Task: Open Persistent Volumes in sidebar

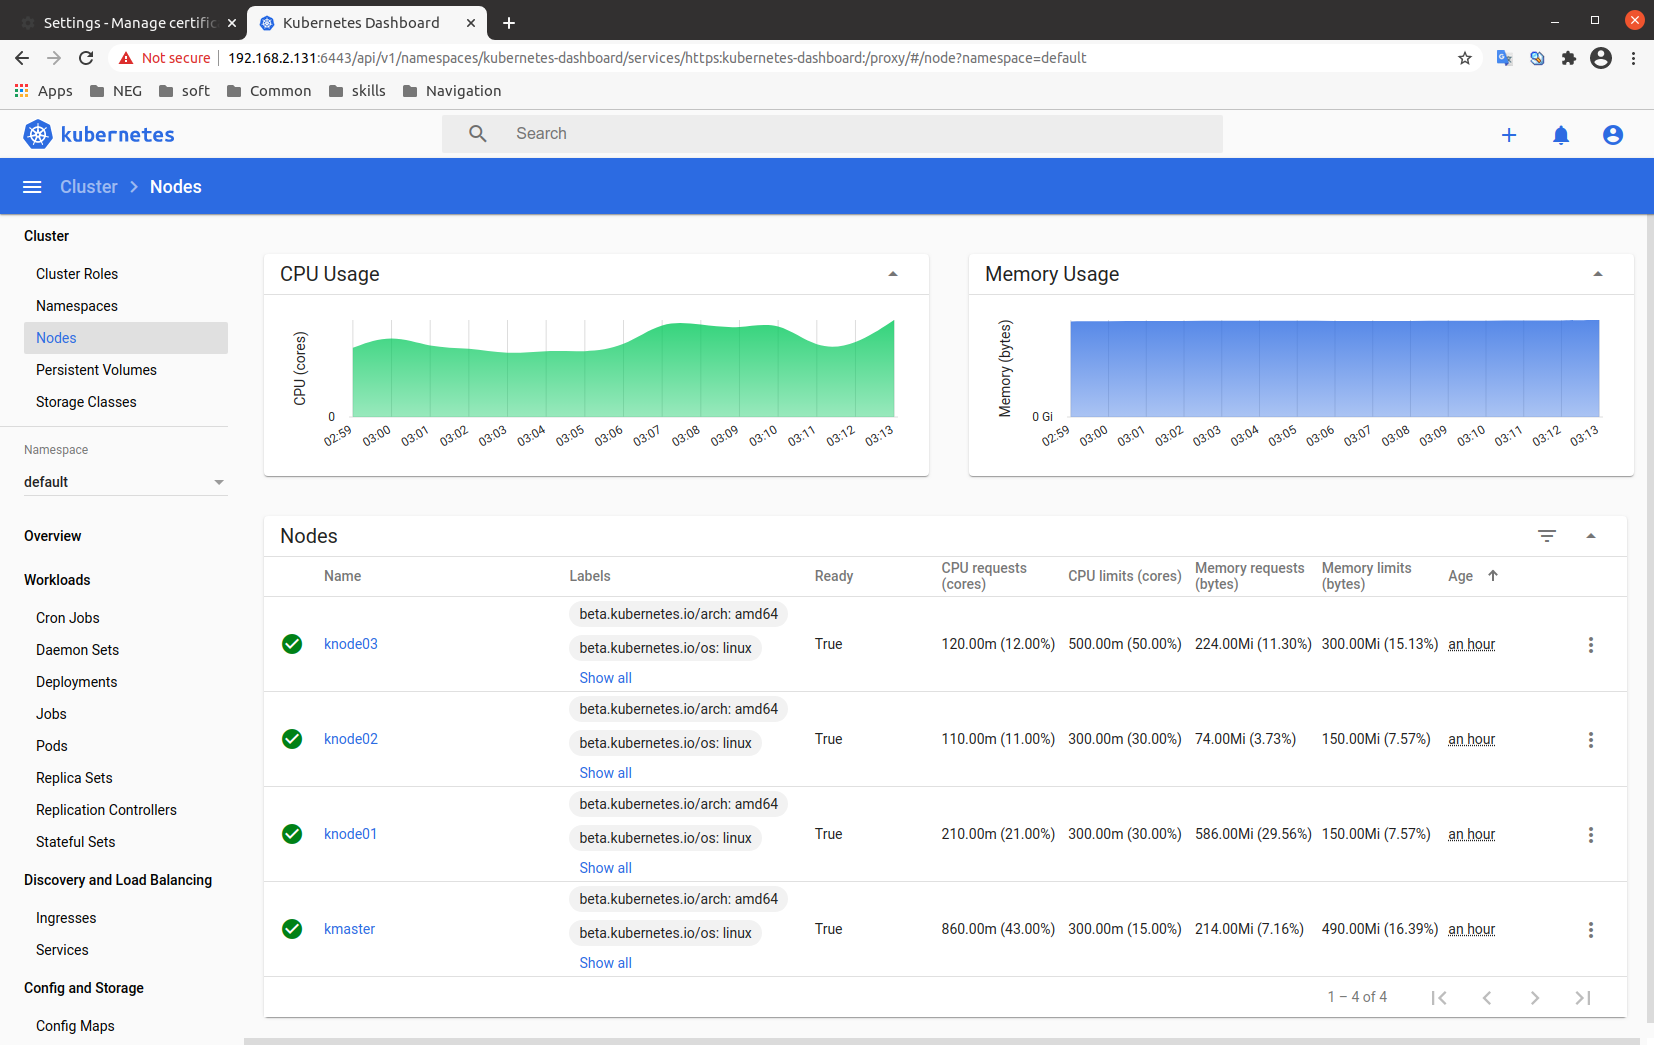Action: pos(96,370)
